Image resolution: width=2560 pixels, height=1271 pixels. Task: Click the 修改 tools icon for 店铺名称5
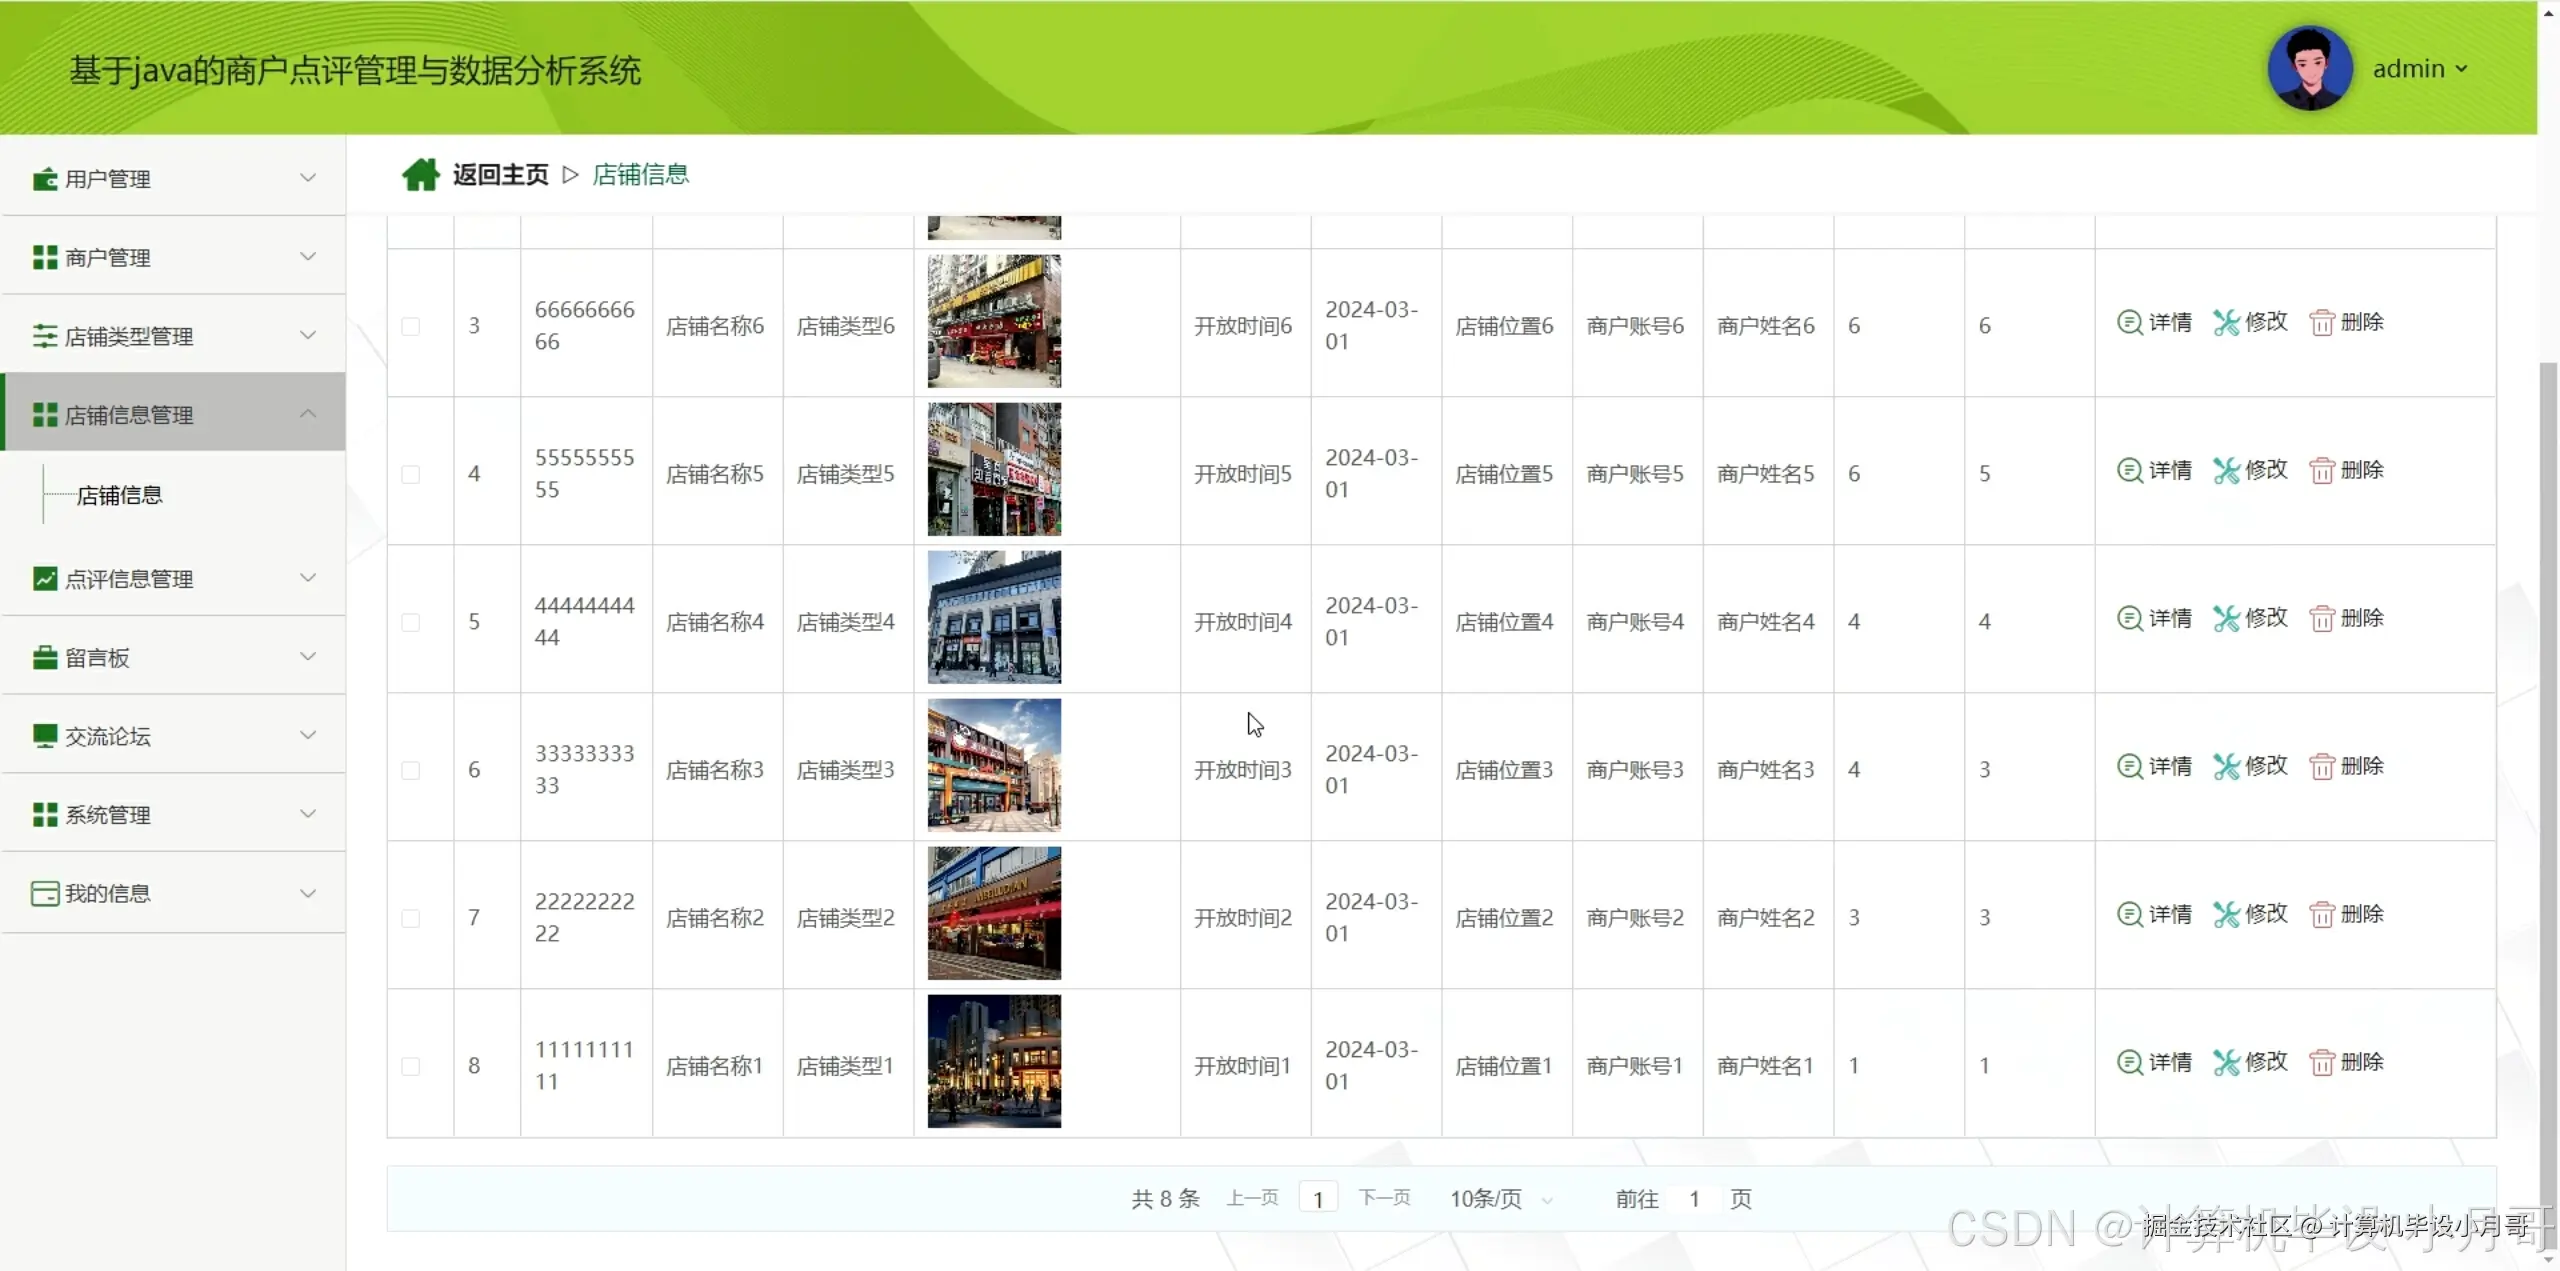[2226, 470]
